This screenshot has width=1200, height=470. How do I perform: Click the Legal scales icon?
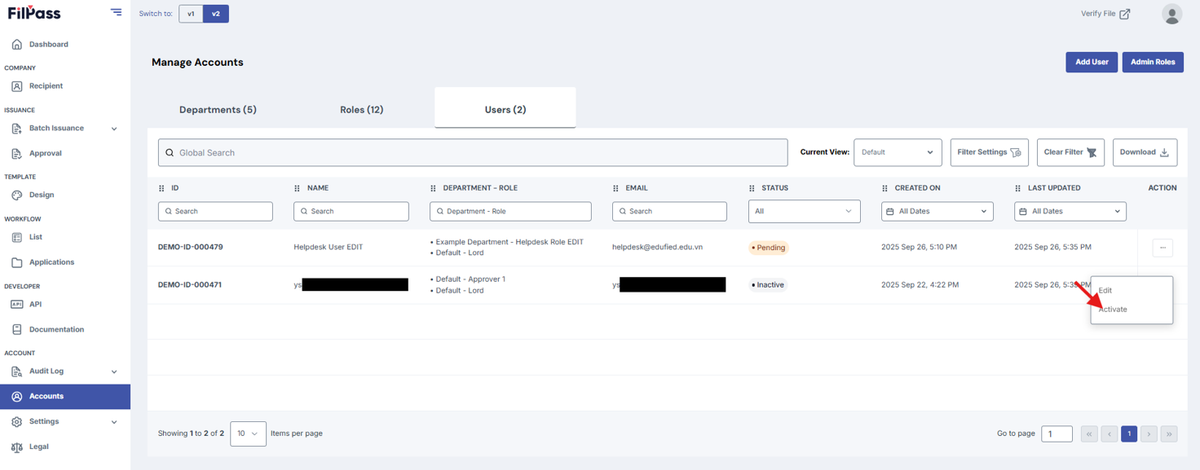(x=17, y=447)
